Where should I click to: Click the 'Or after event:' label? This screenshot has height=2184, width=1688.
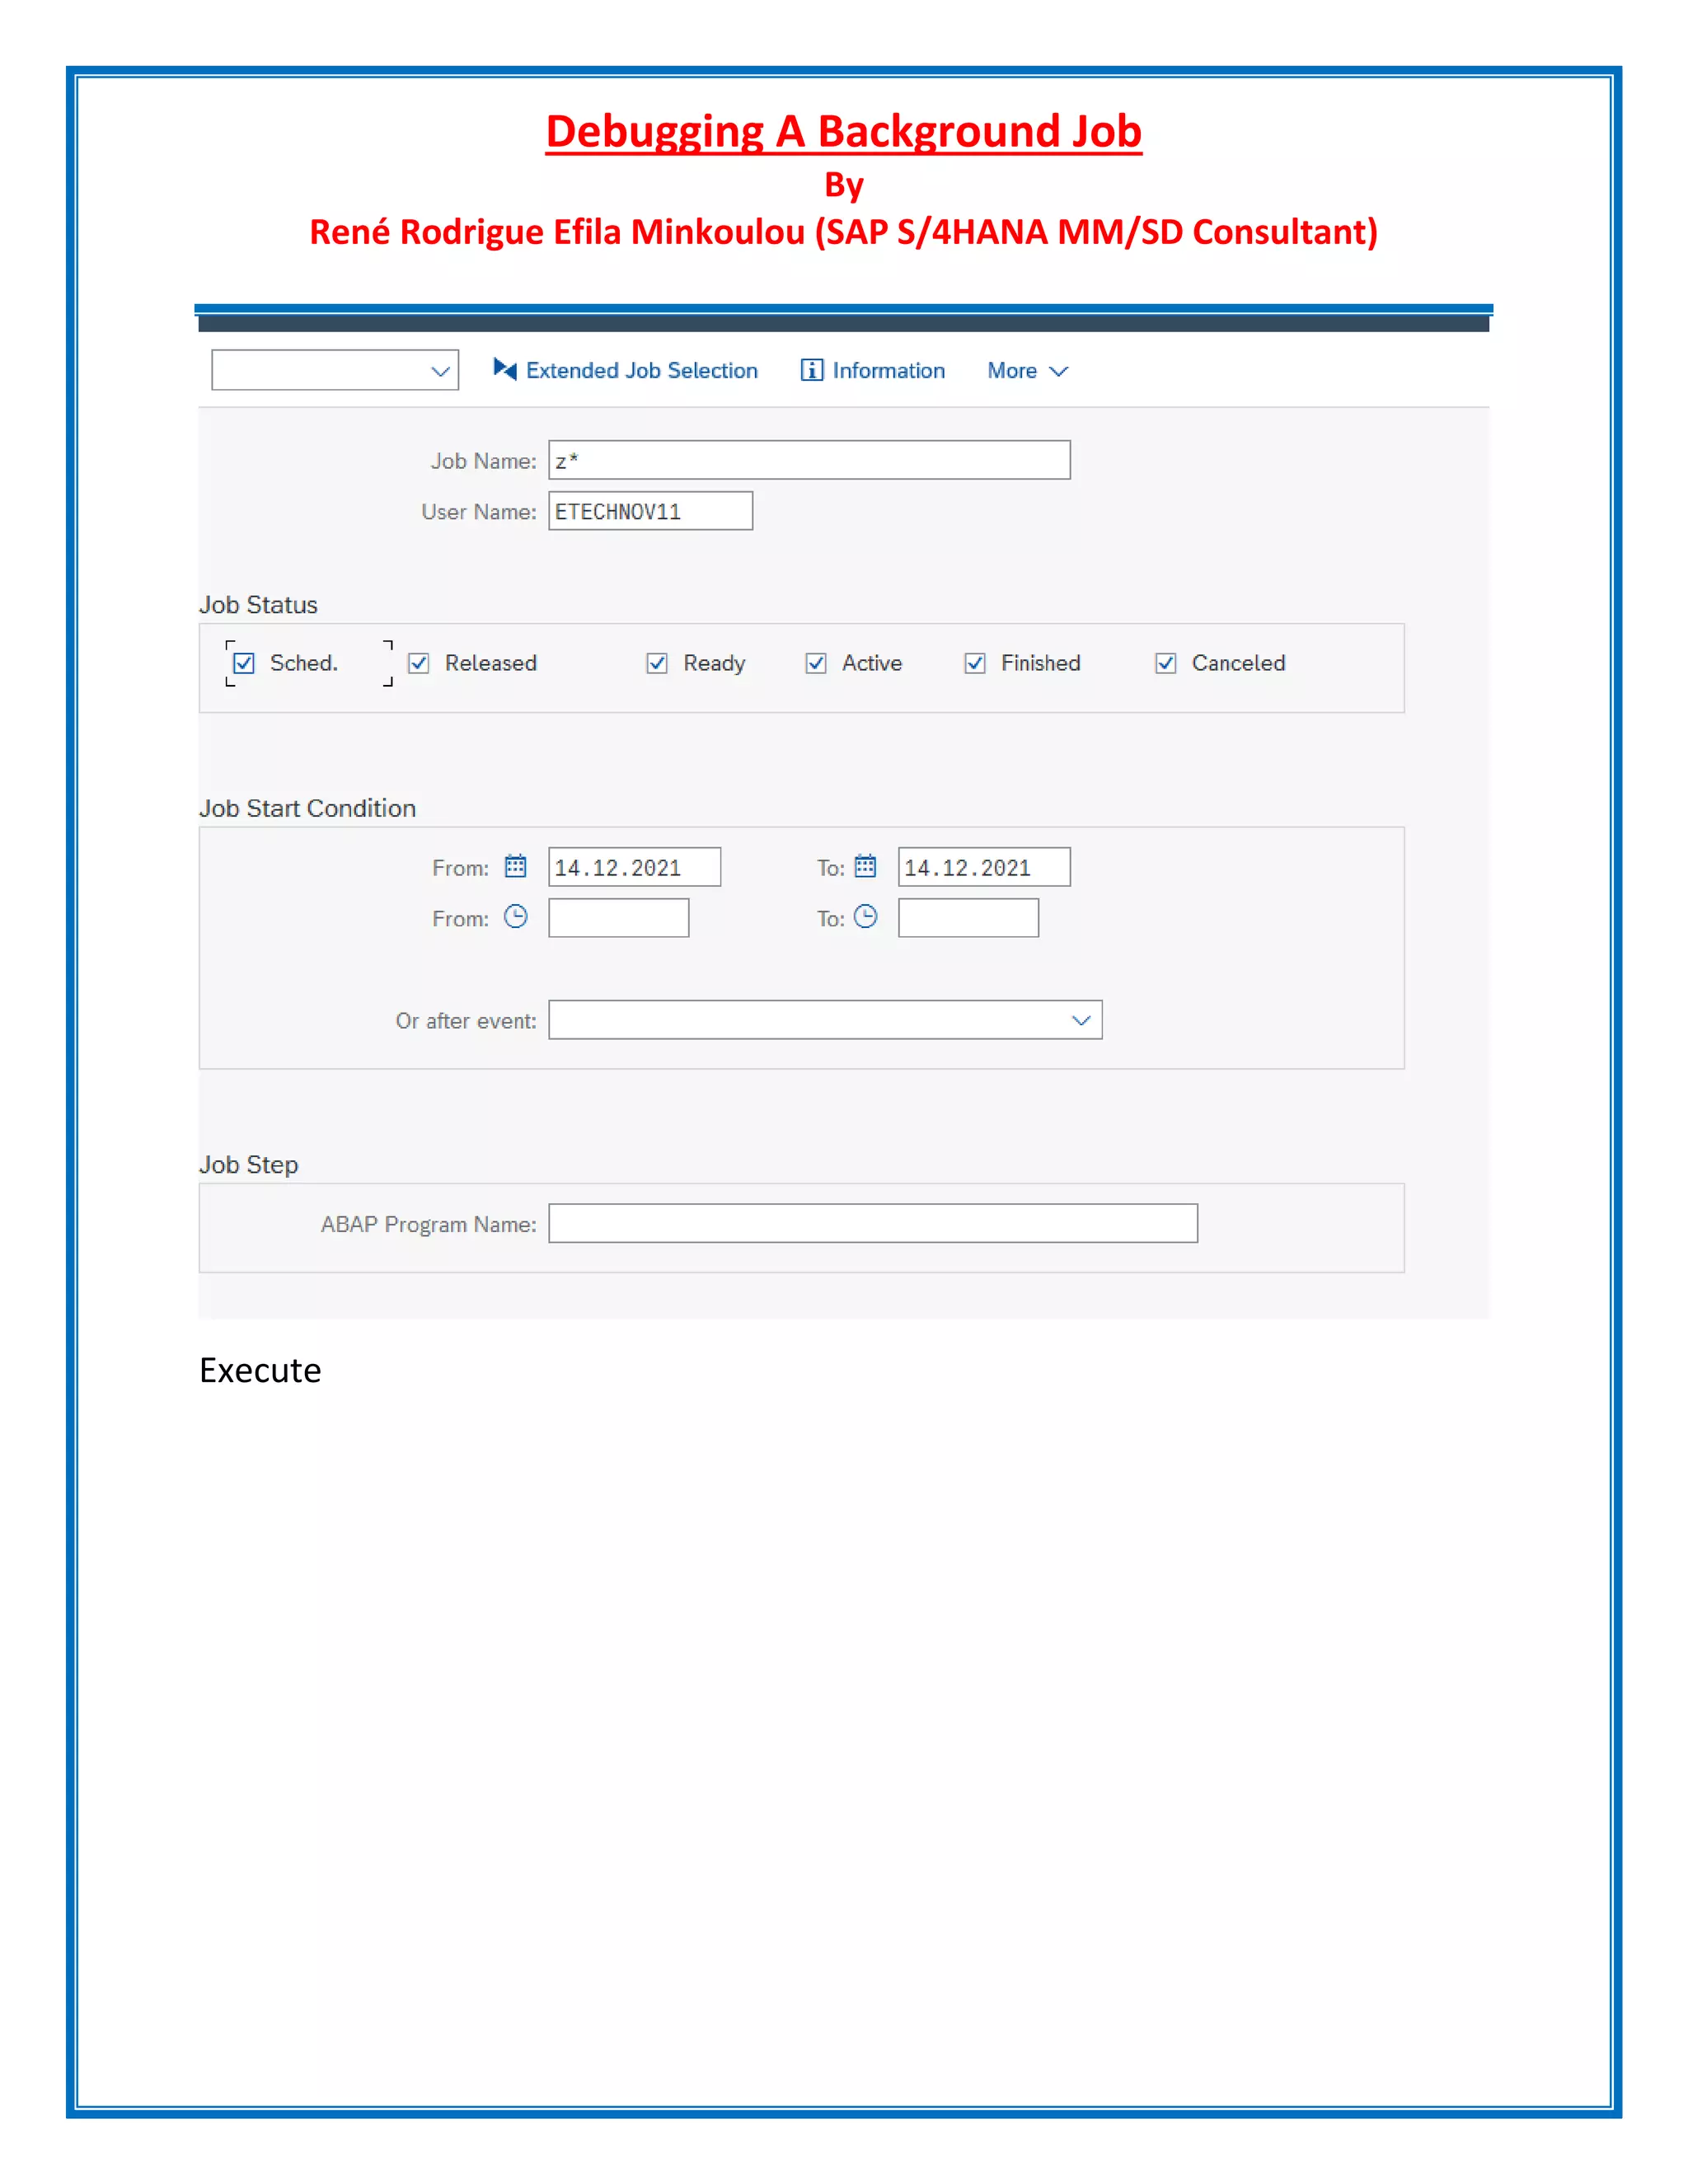pos(466,1021)
